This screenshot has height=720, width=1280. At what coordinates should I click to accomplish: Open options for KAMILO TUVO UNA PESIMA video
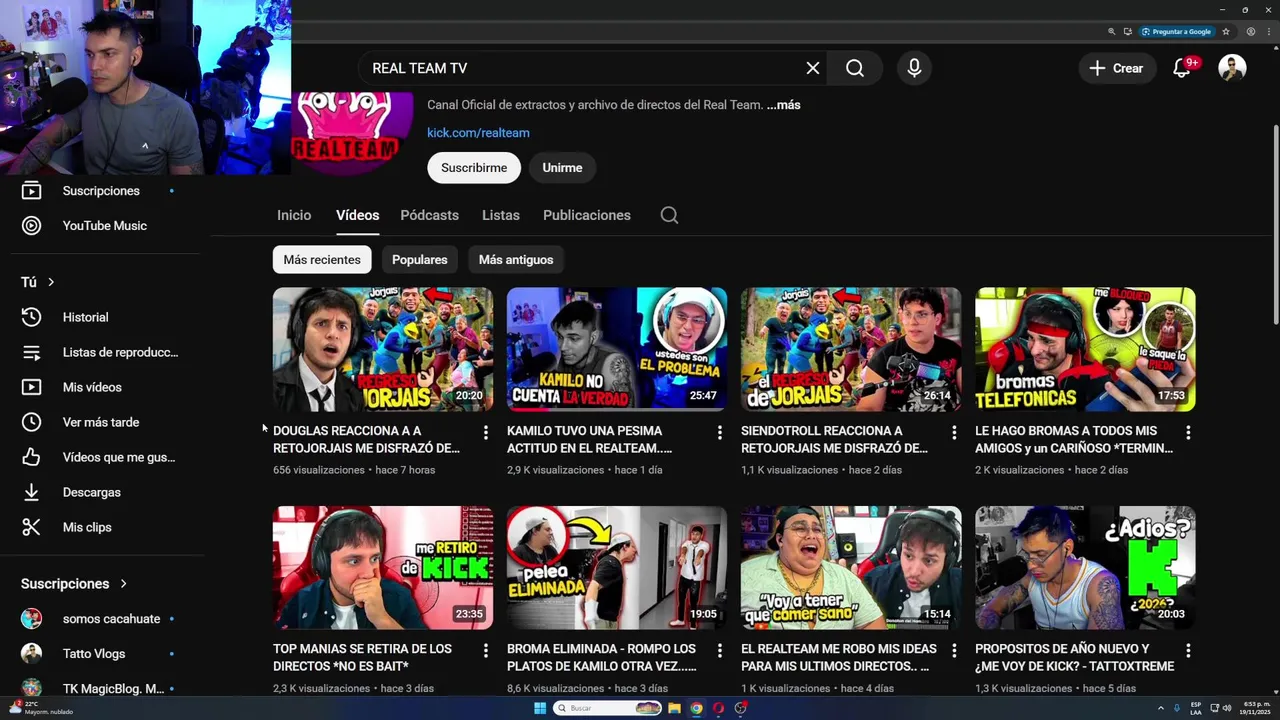pyautogui.click(x=720, y=433)
